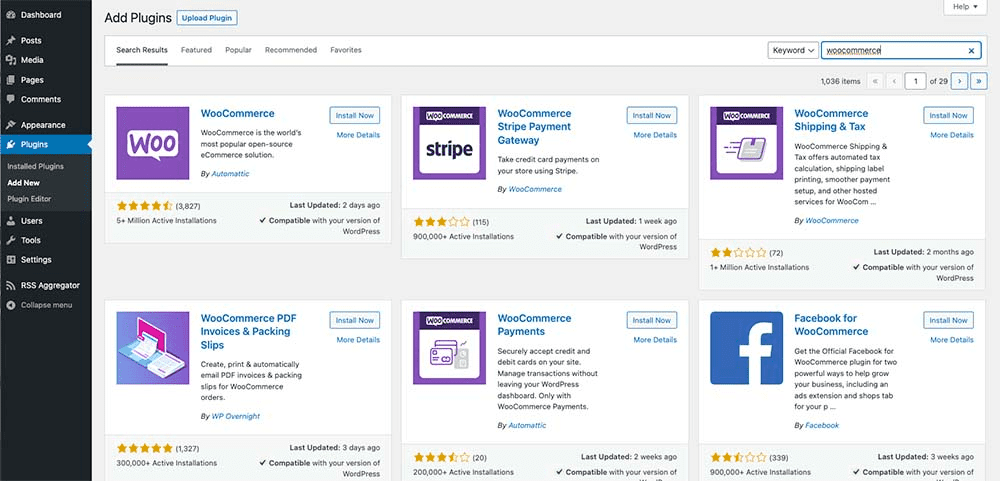
Task: Click the WooCommerce Shipping & Tax icon
Action: [746, 143]
